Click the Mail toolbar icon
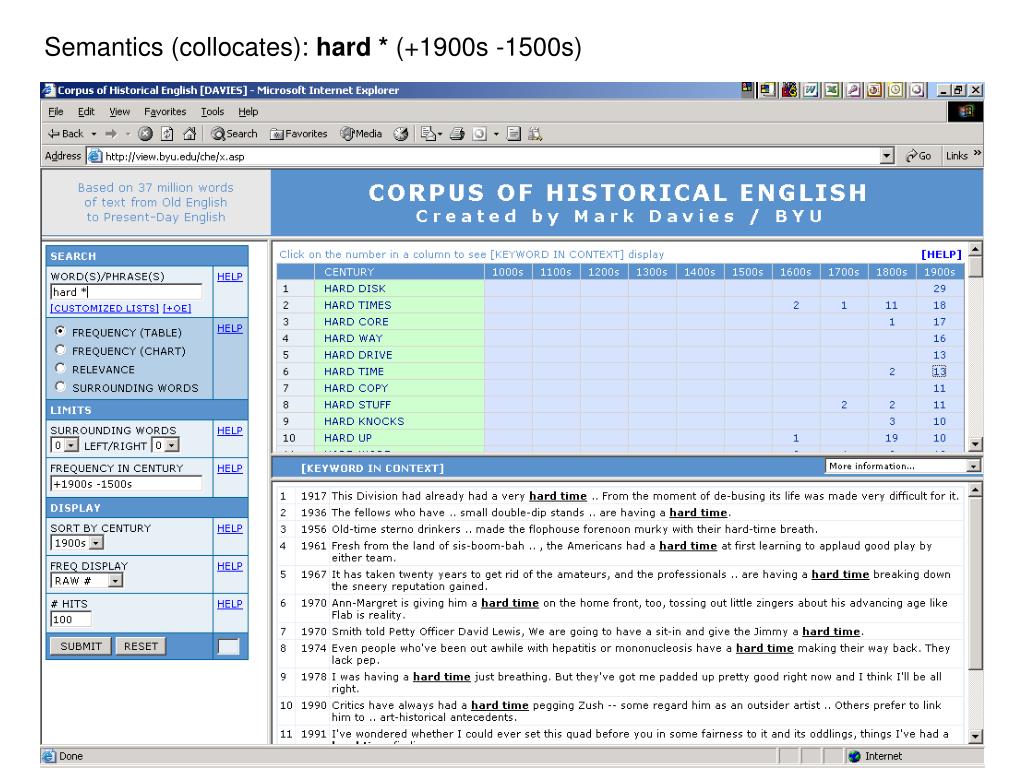Screen dimensions: 1024x768 click(428, 134)
